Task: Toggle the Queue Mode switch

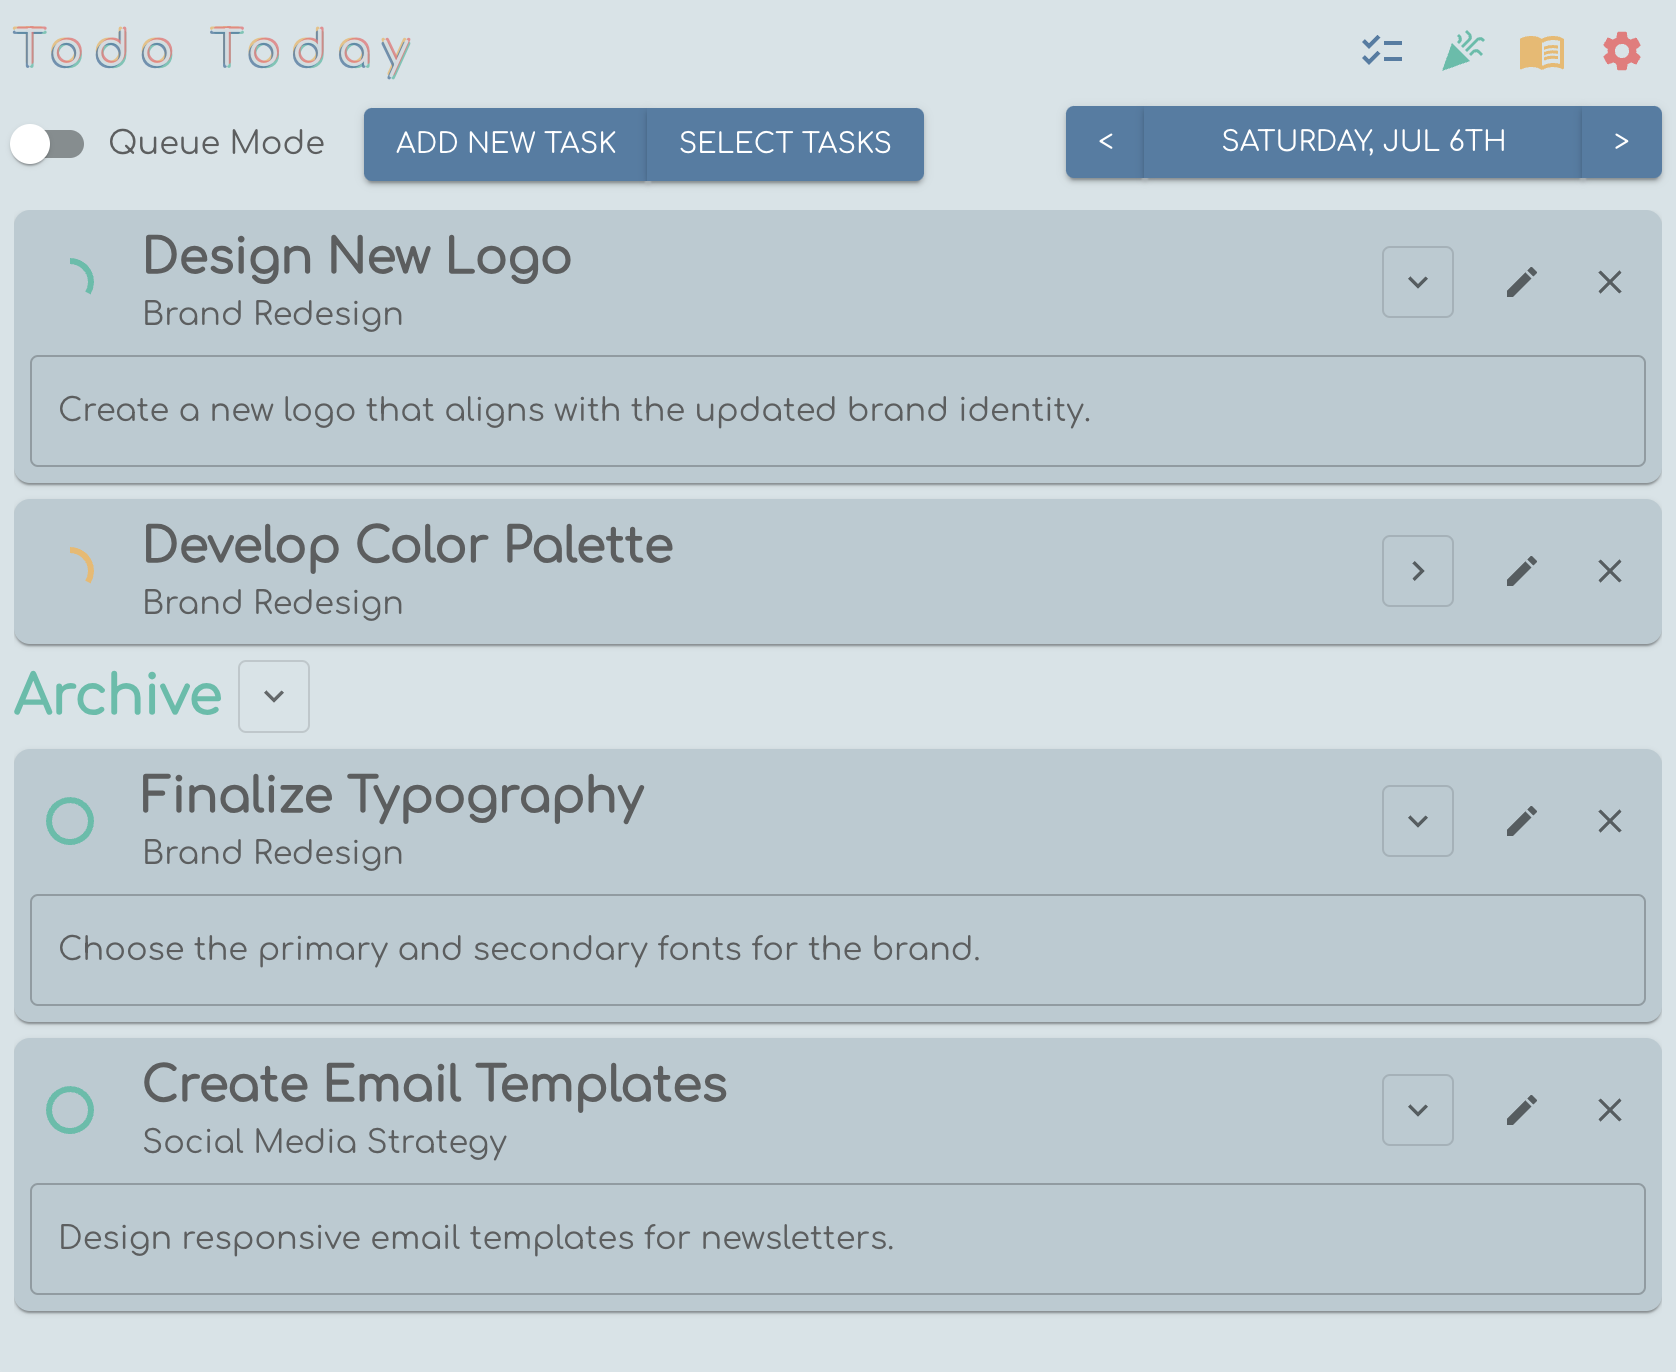Action: click(47, 143)
